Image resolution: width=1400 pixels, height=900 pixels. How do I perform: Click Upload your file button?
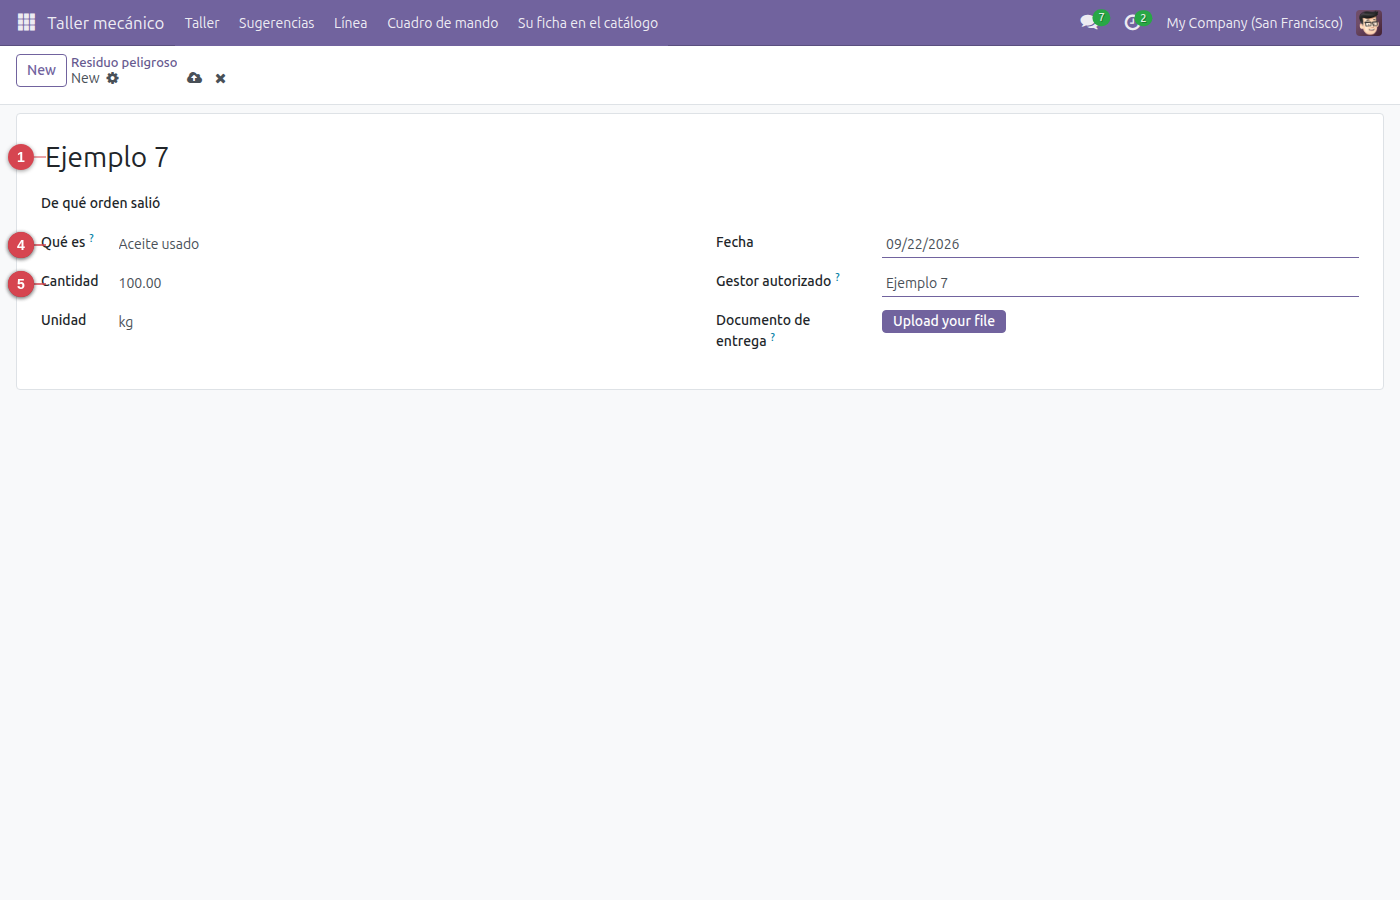point(944,321)
